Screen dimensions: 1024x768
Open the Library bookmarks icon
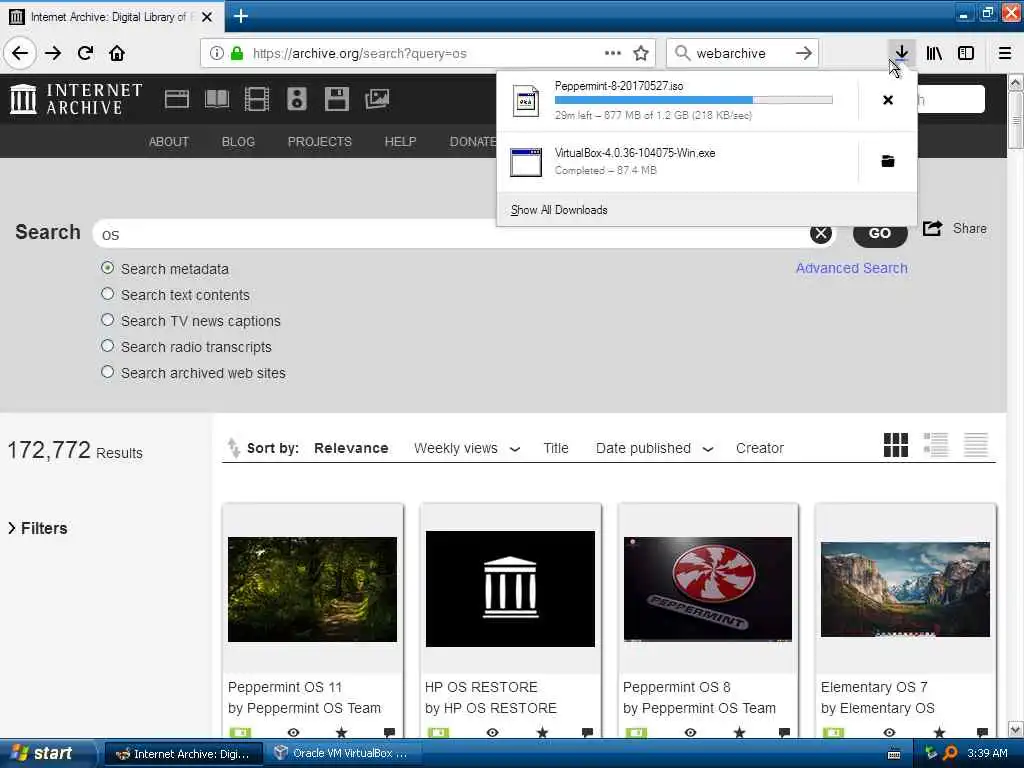pos(934,53)
